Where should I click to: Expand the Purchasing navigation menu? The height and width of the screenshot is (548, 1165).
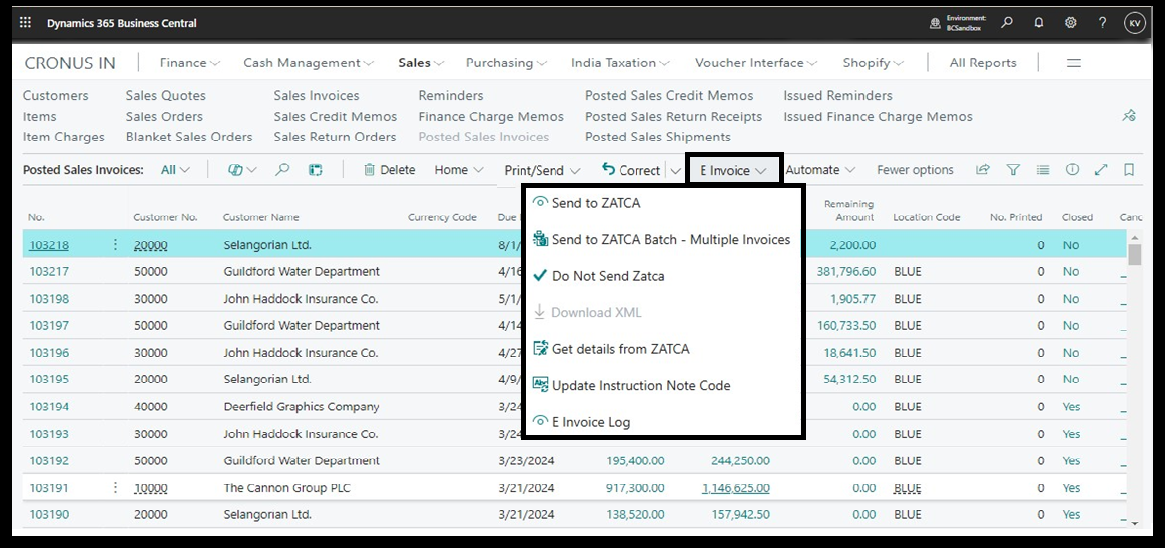507,63
